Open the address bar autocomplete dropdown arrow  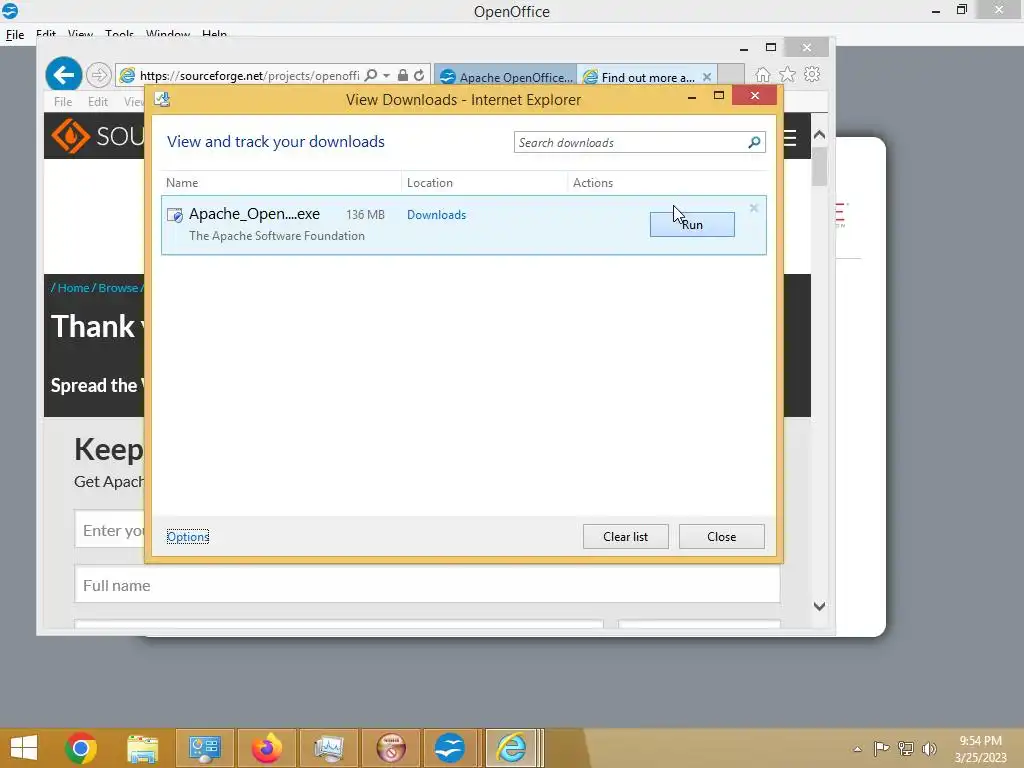pyautogui.click(x=387, y=76)
